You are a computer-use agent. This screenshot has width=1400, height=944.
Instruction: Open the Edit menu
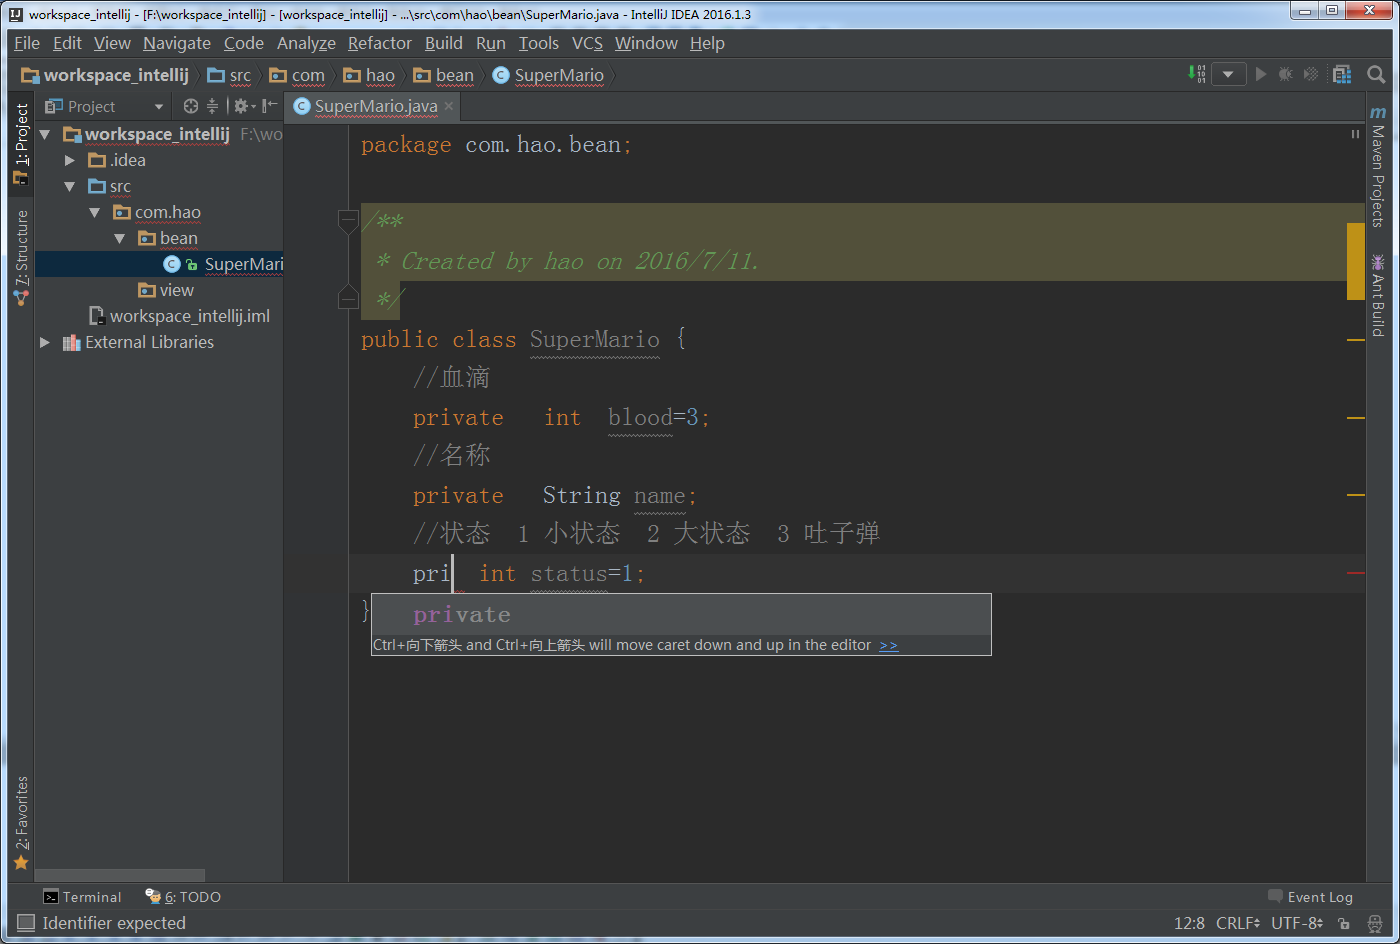tap(67, 43)
